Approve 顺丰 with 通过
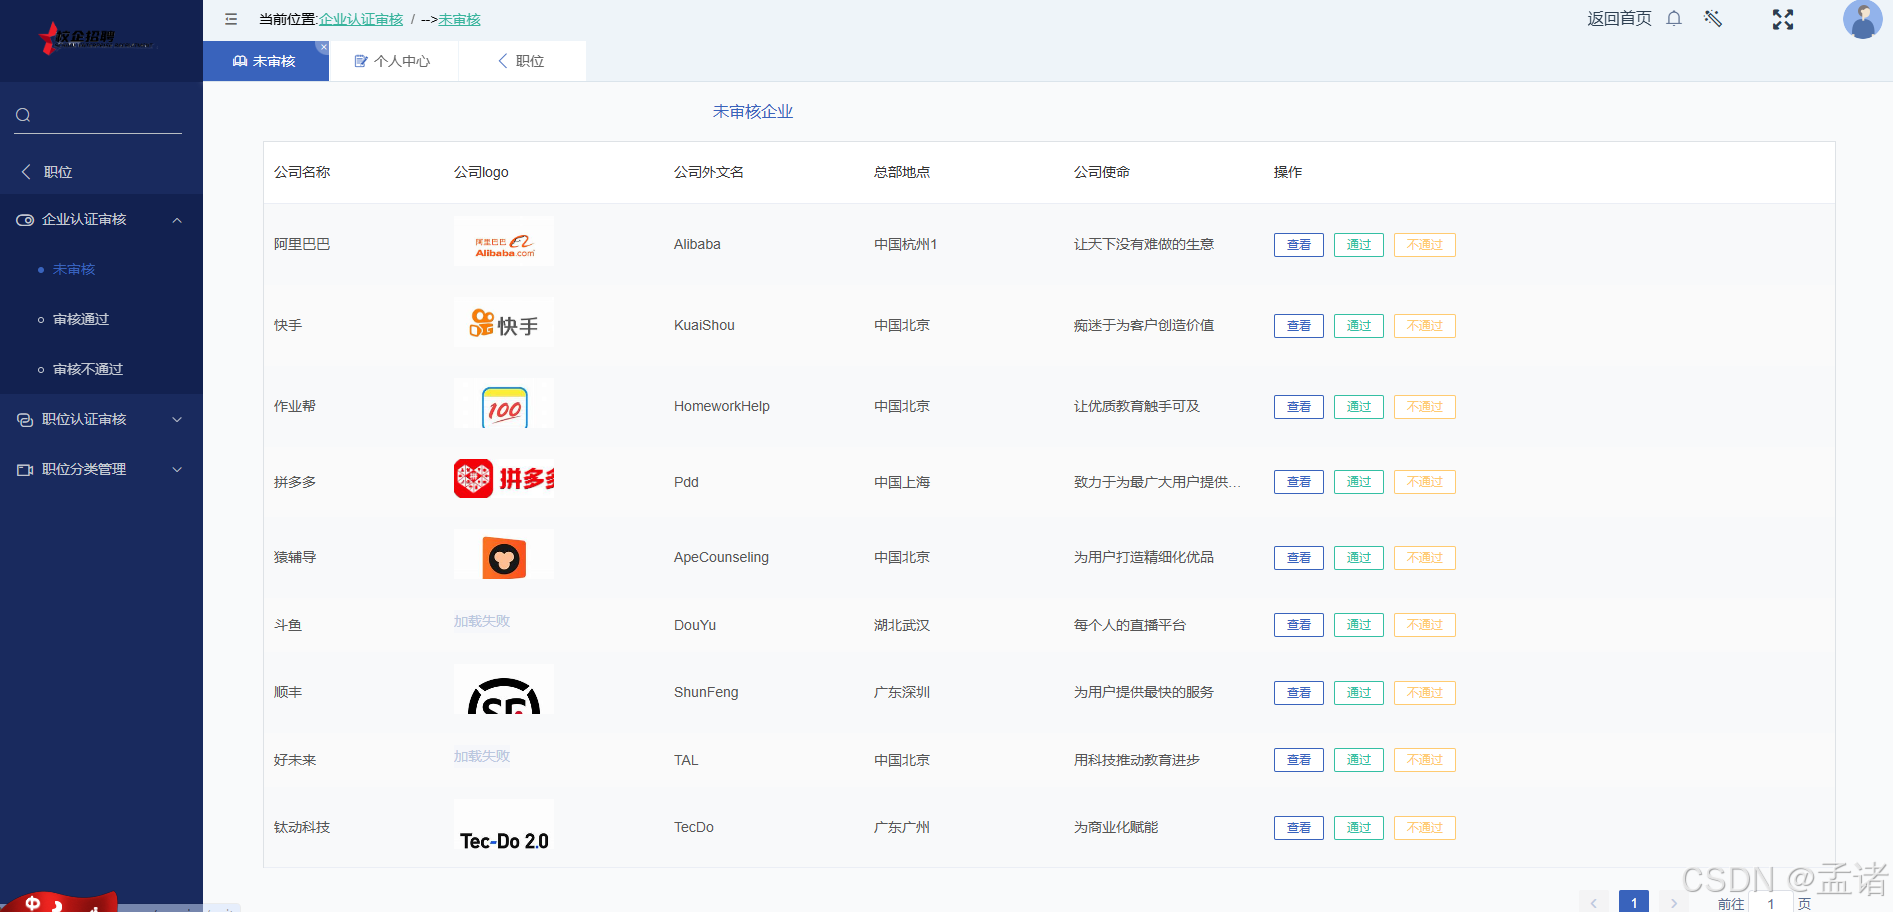 click(1358, 693)
